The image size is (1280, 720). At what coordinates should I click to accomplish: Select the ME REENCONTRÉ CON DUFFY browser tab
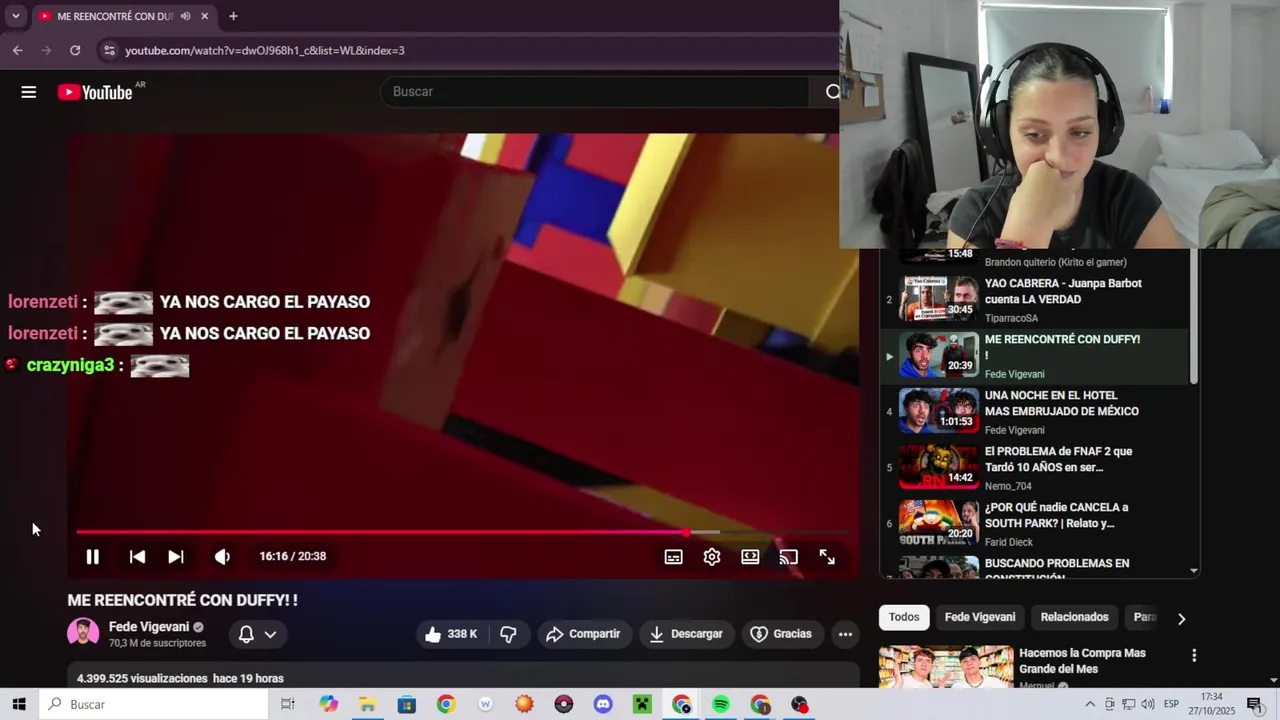point(115,16)
